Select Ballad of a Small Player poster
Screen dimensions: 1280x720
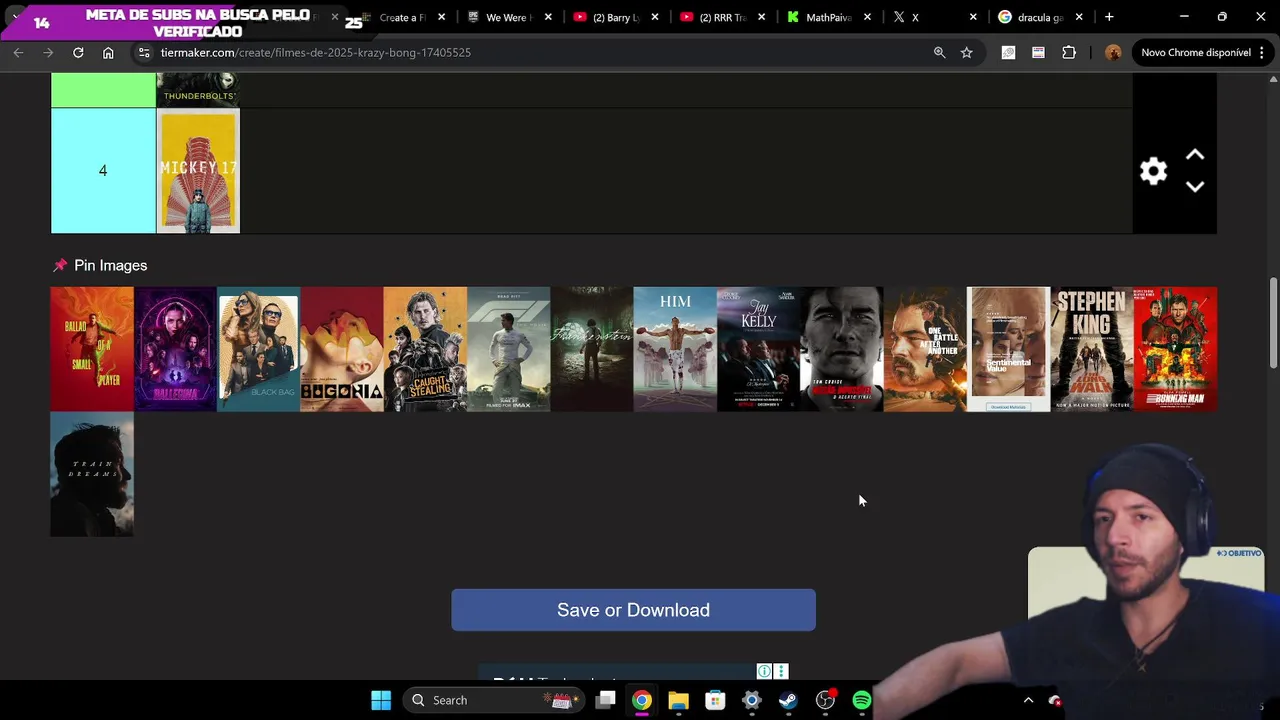click(92, 349)
